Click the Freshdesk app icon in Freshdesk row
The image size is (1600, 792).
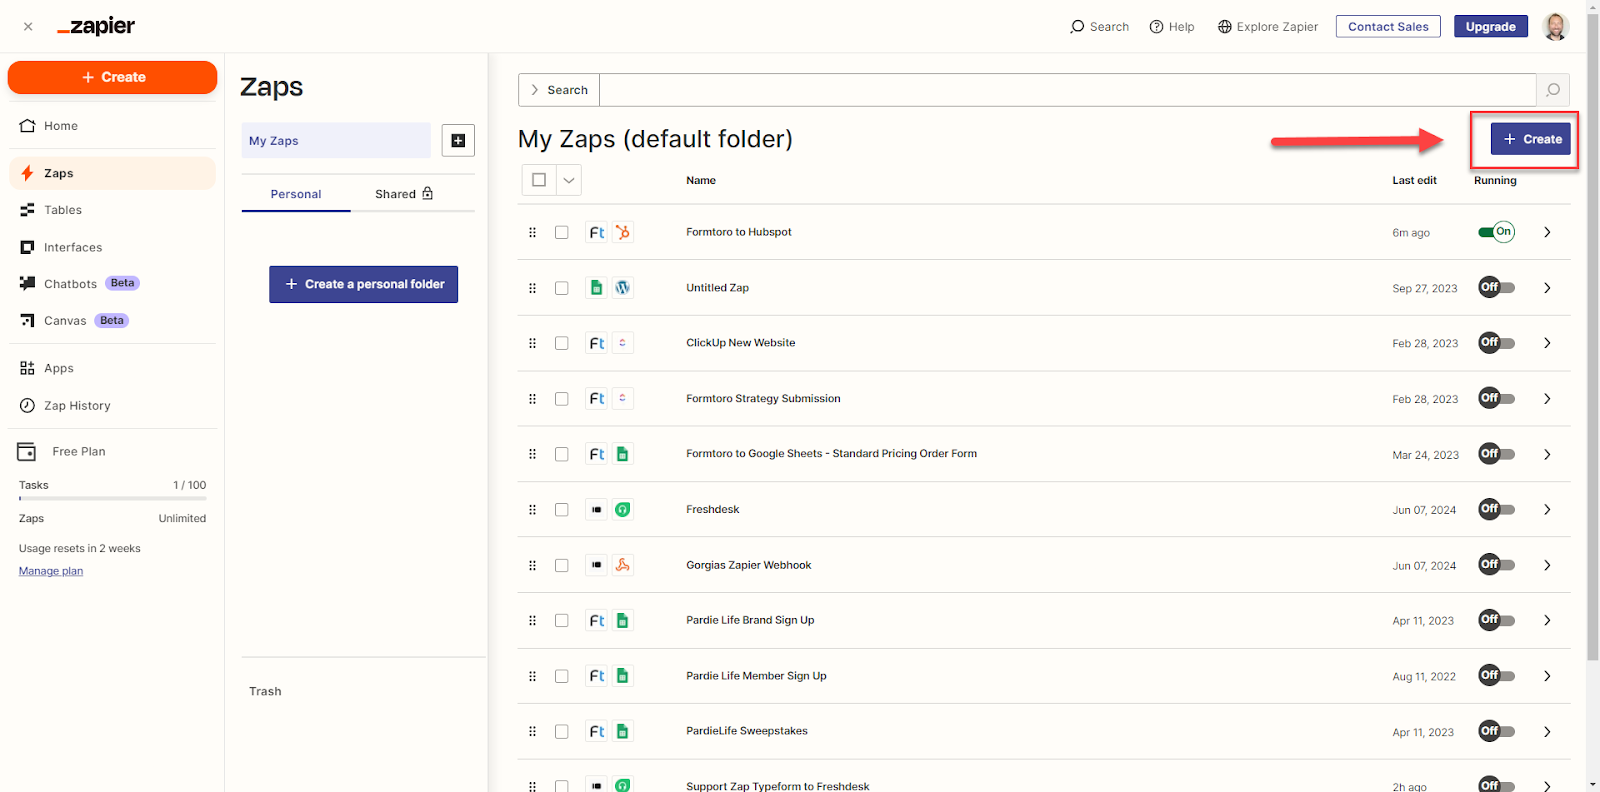pos(622,510)
